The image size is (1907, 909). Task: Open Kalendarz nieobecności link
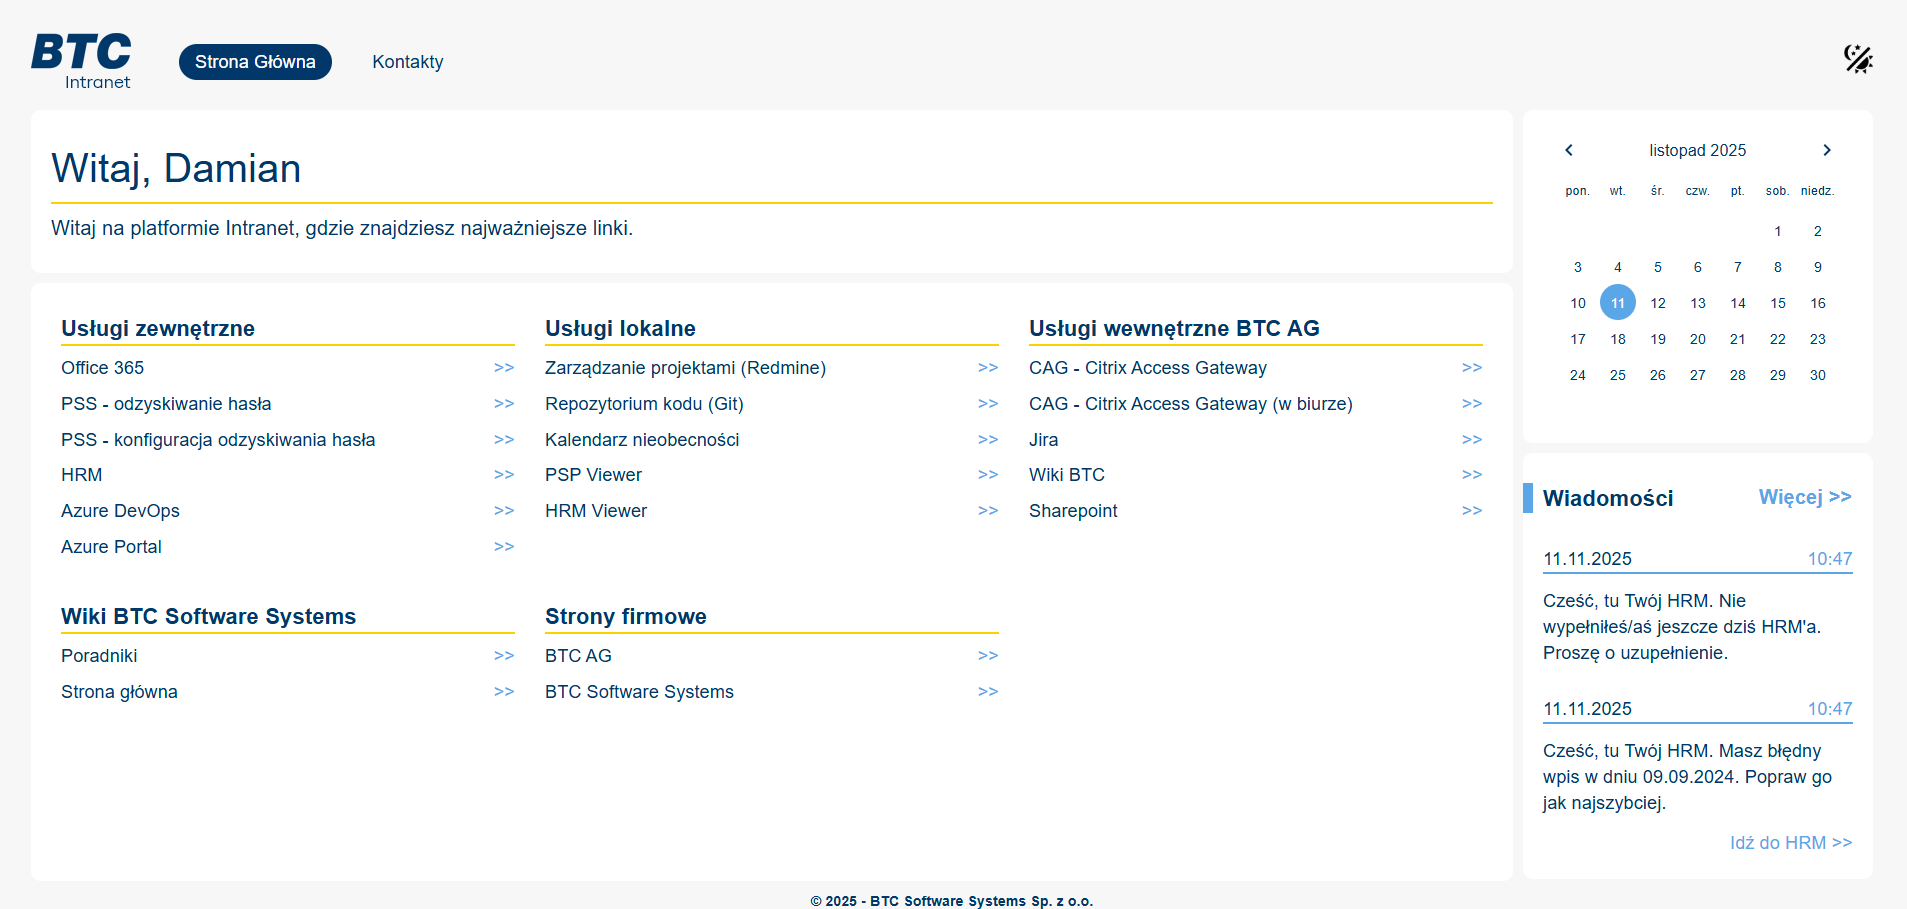click(x=642, y=440)
